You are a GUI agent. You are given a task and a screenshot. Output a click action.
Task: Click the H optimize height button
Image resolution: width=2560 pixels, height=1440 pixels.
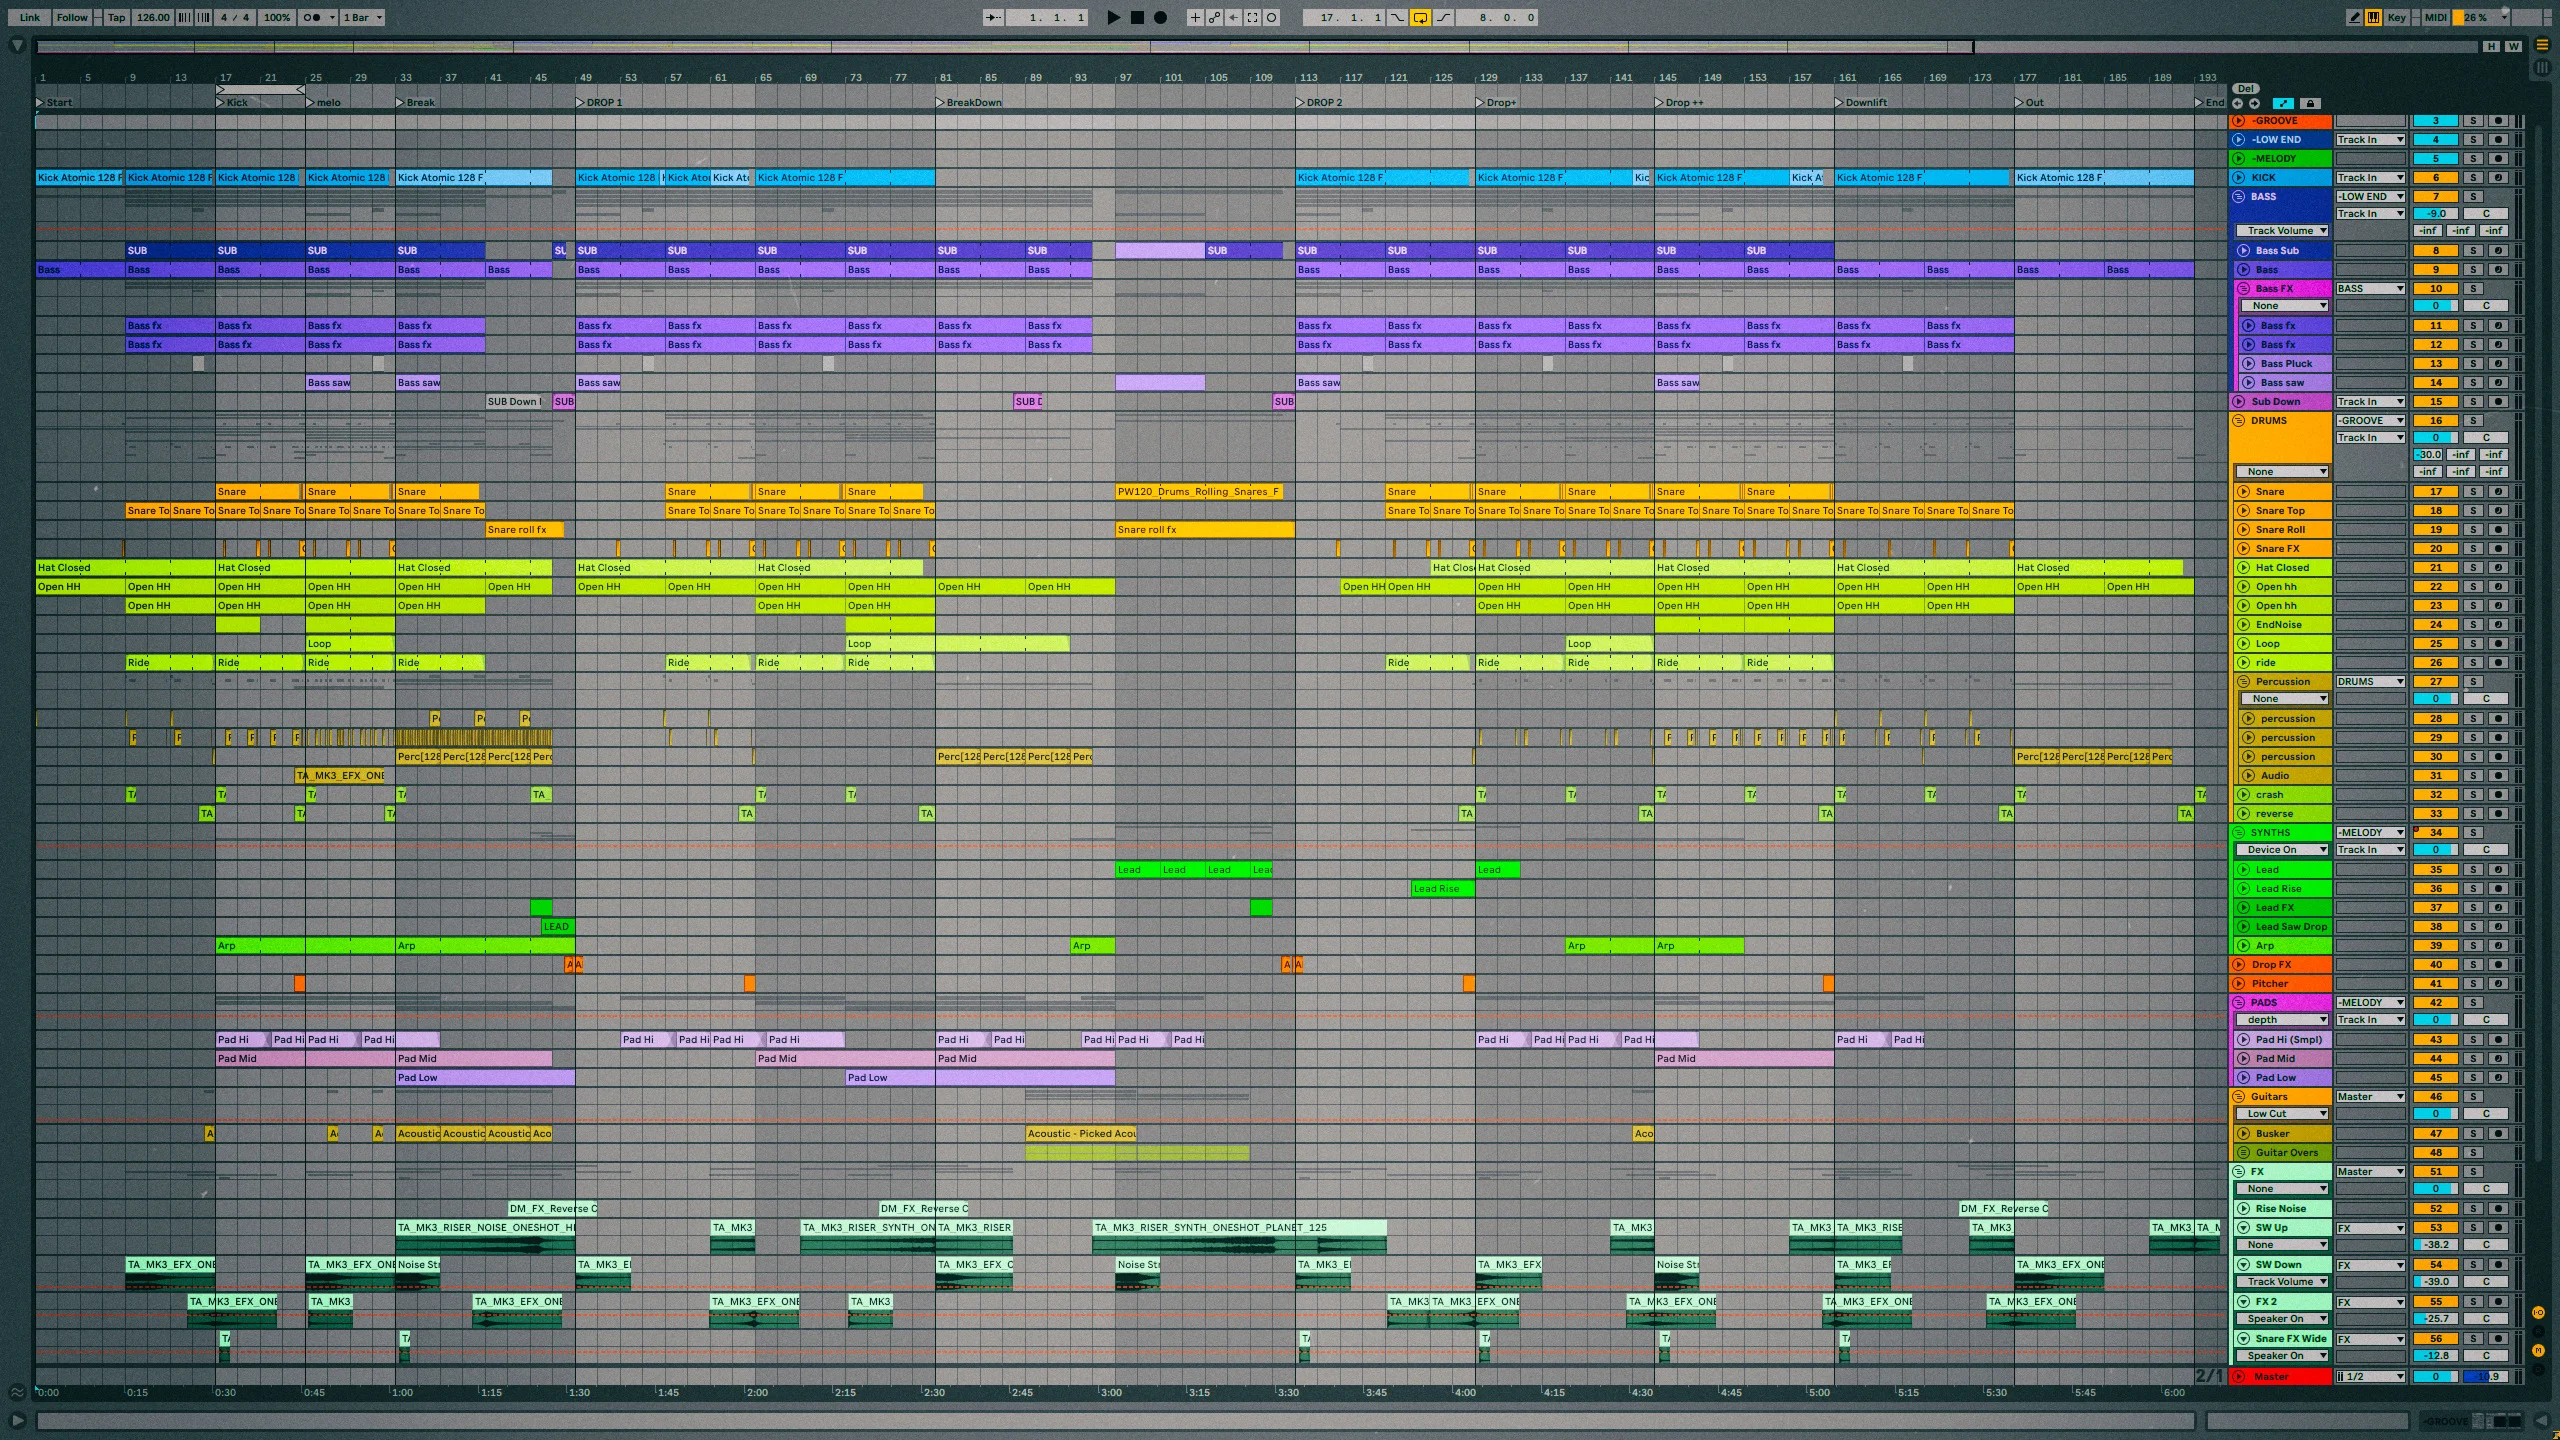[2492, 46]
